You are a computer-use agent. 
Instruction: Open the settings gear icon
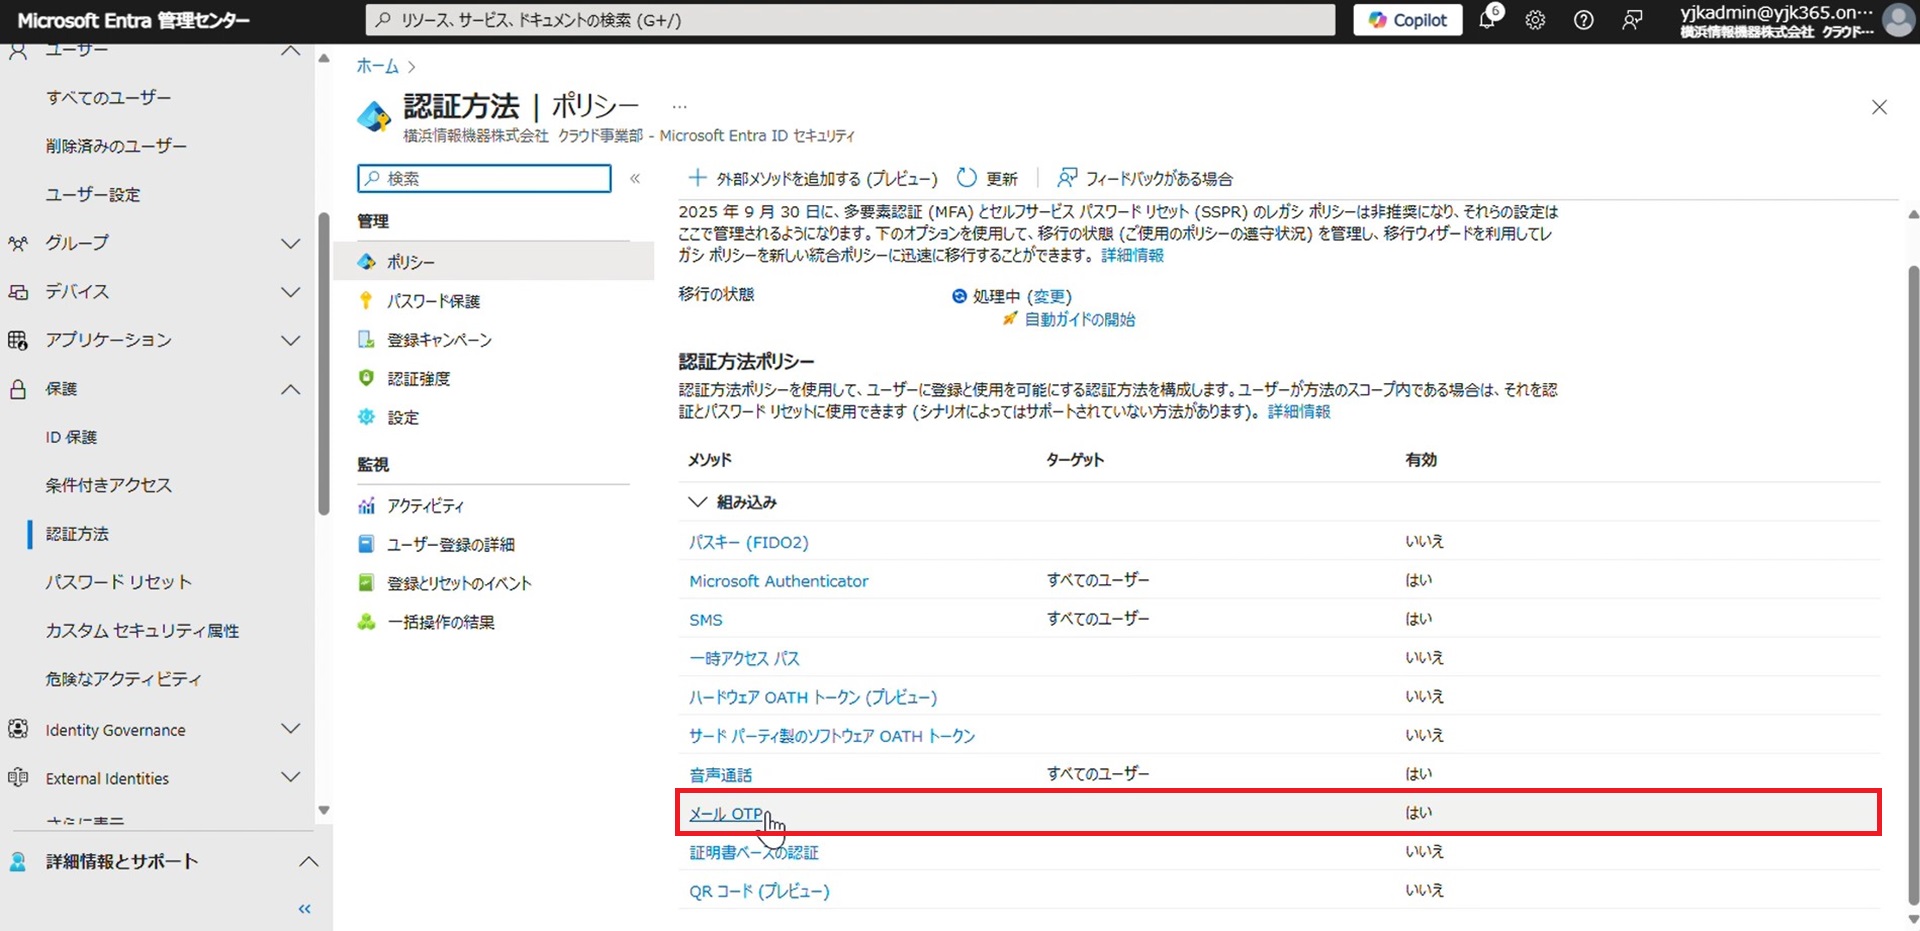click(x=1535, y=20)
